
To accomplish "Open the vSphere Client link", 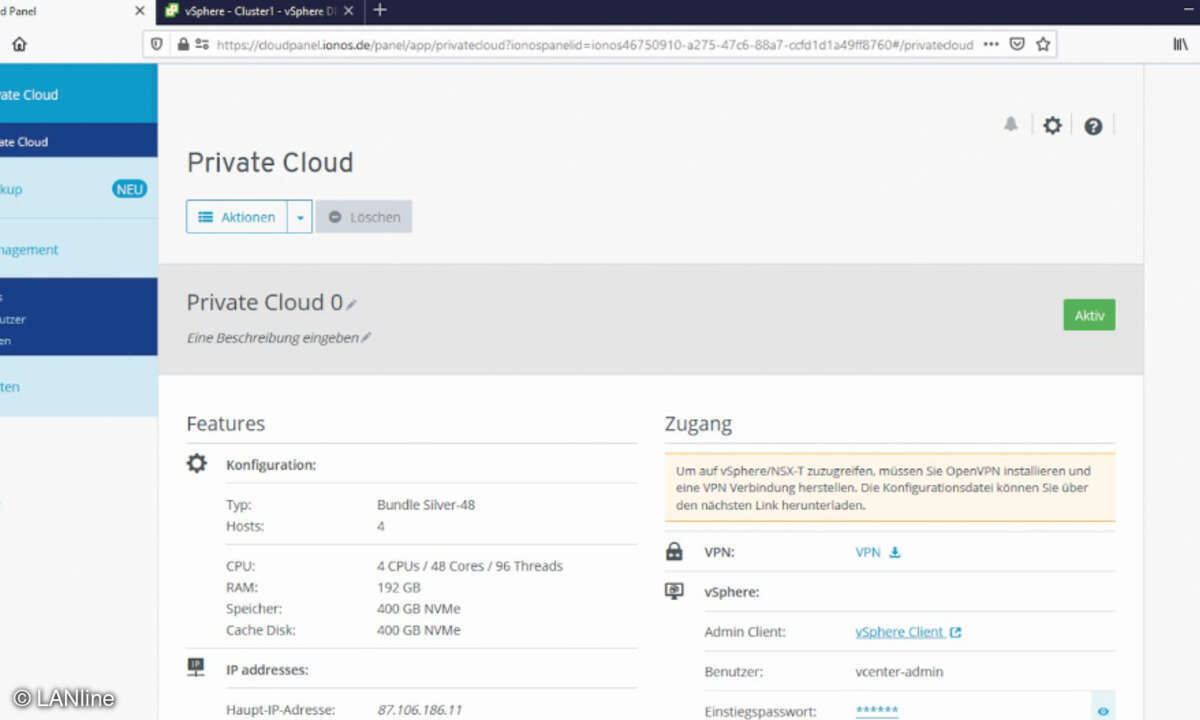I will [x=899, y=632].
